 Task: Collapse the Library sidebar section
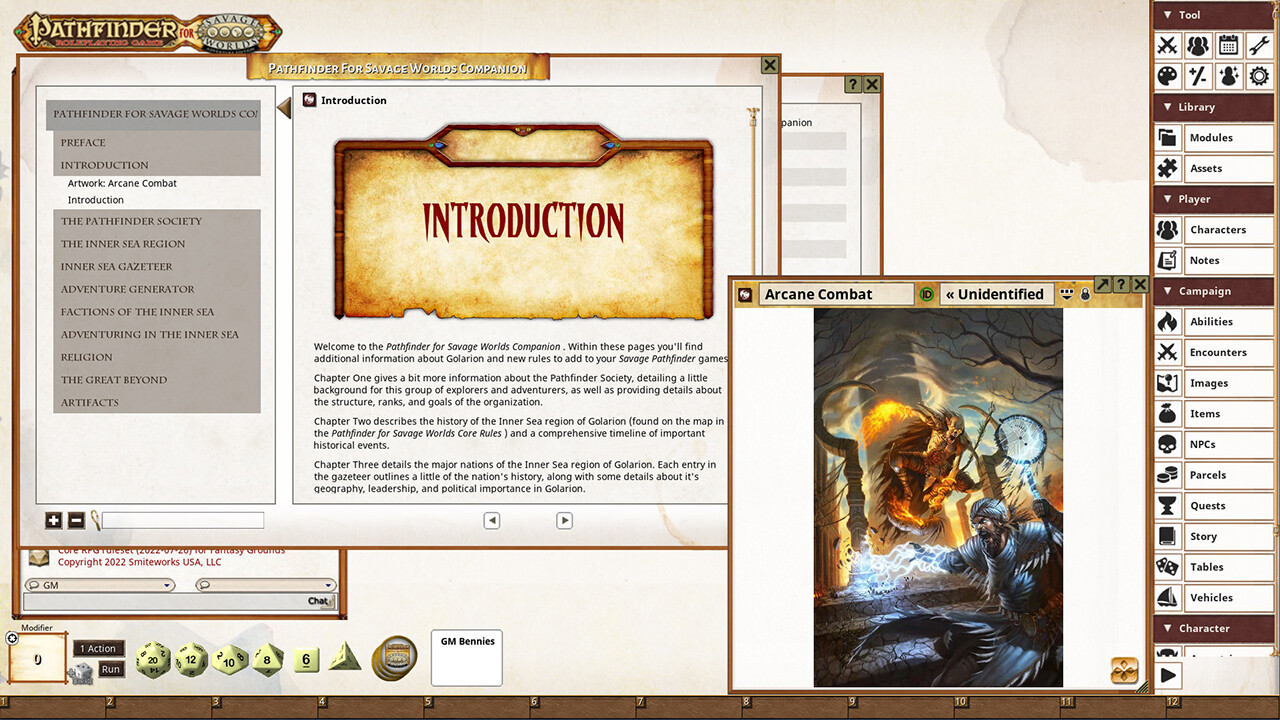point(1167,107)
